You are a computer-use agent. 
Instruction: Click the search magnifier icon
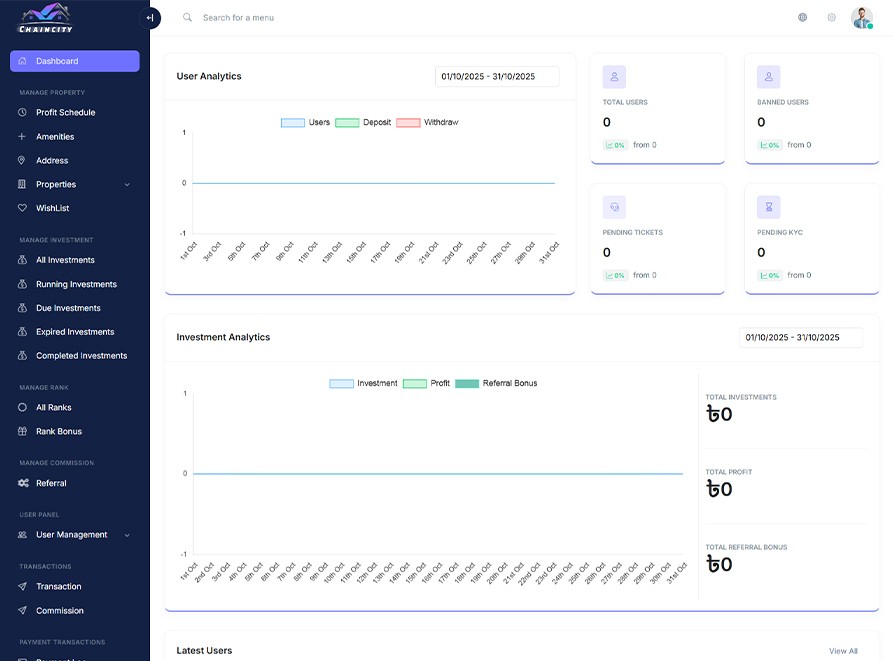tap(187, 17)
